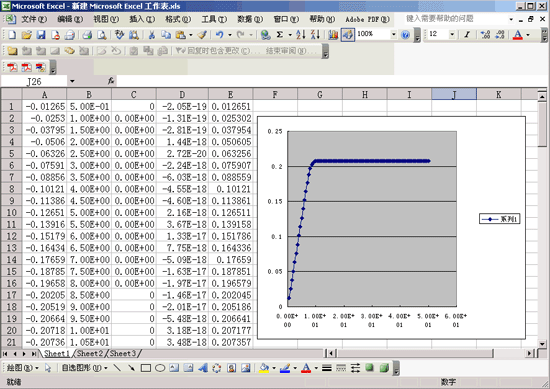Viewport: 550px width, 389px height.
Task: Open the 自选图形 AutoShapes dropdown
Action: coord(85,368)
